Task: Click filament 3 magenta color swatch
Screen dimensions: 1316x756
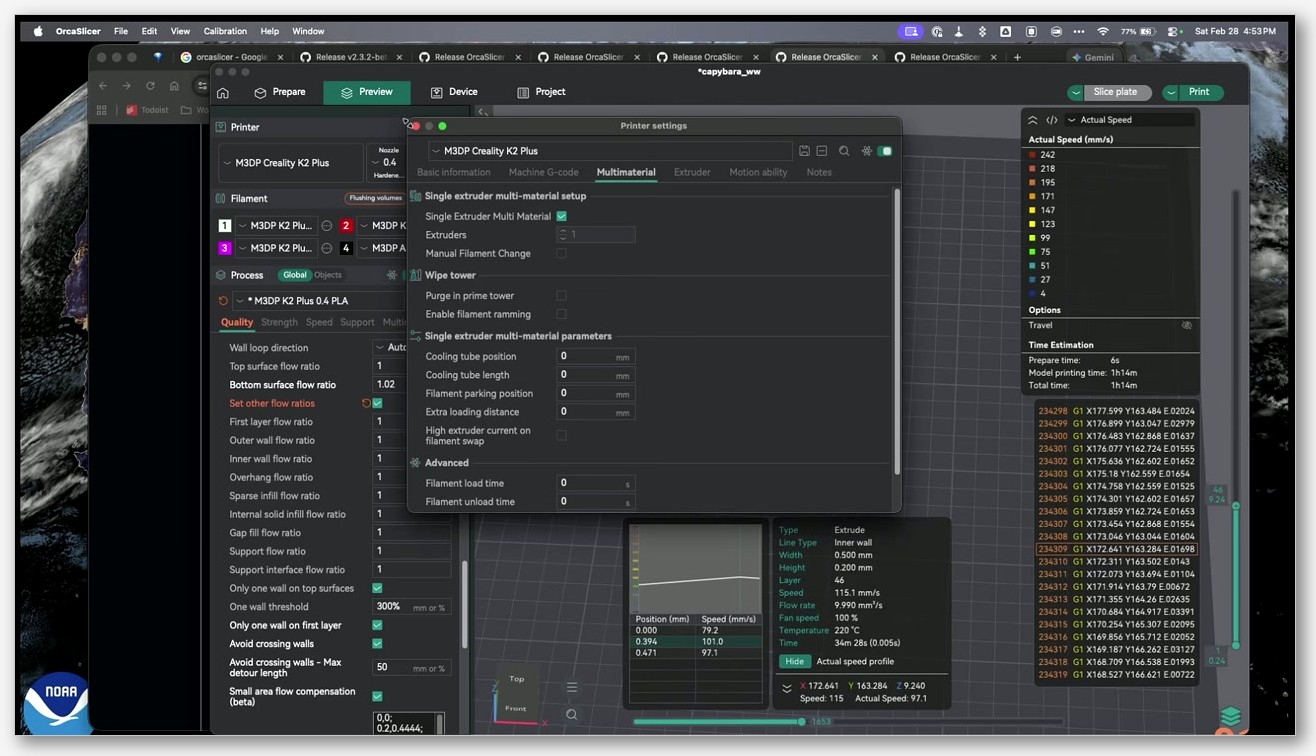Action: 225,248
